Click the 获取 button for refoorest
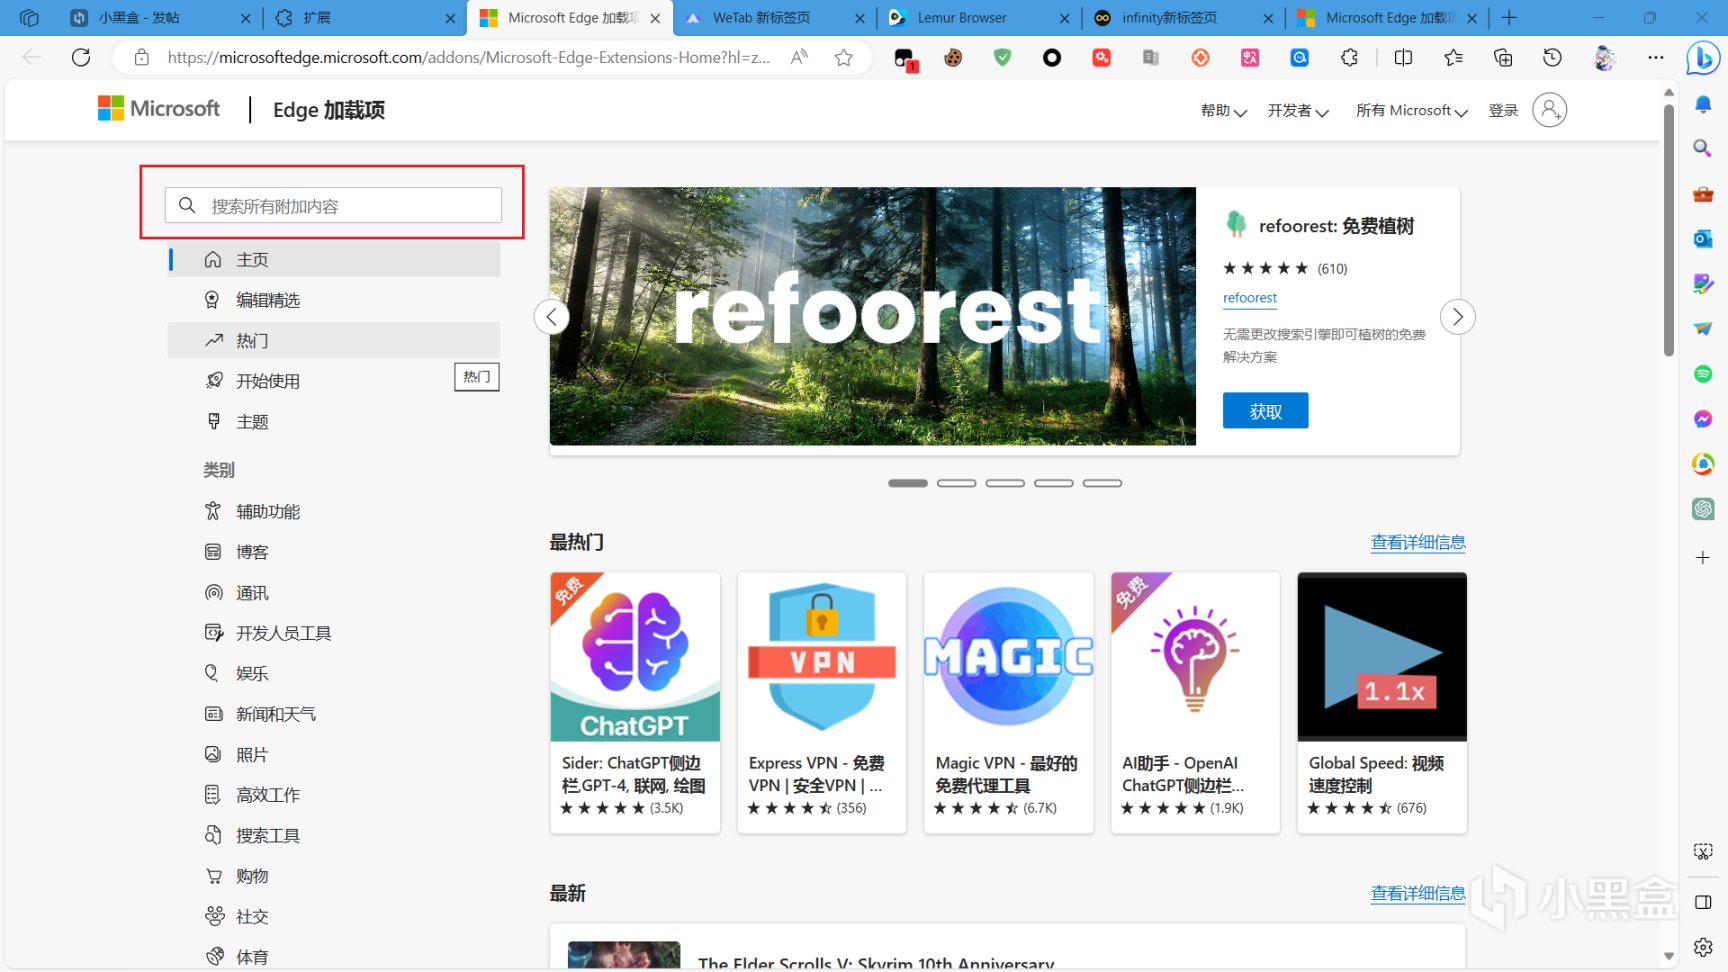Viewport: 1728px width, 972px height. tap(1265, 411)
